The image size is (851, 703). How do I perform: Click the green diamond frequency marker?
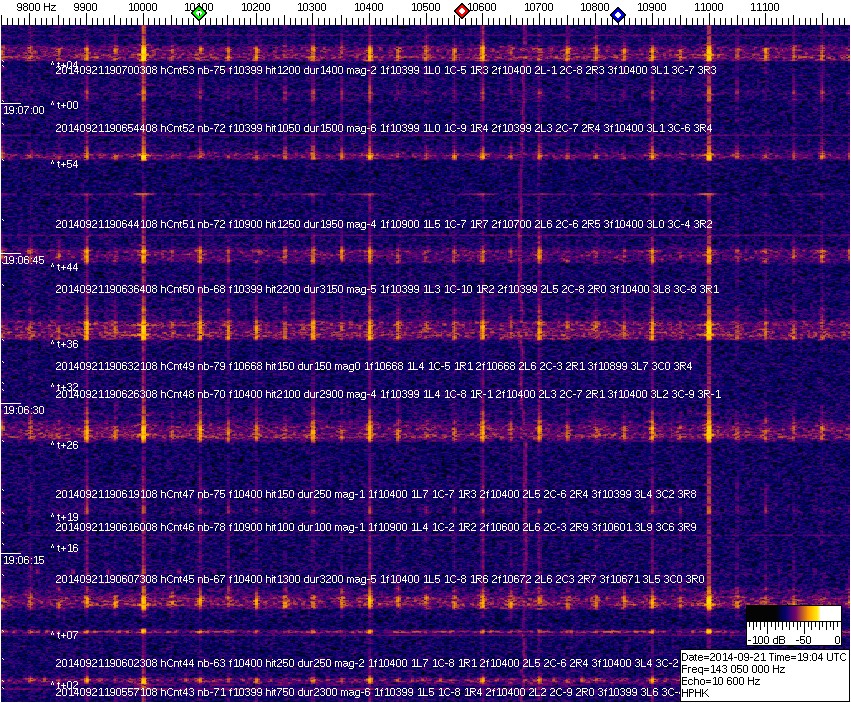(x=199, y=13)
